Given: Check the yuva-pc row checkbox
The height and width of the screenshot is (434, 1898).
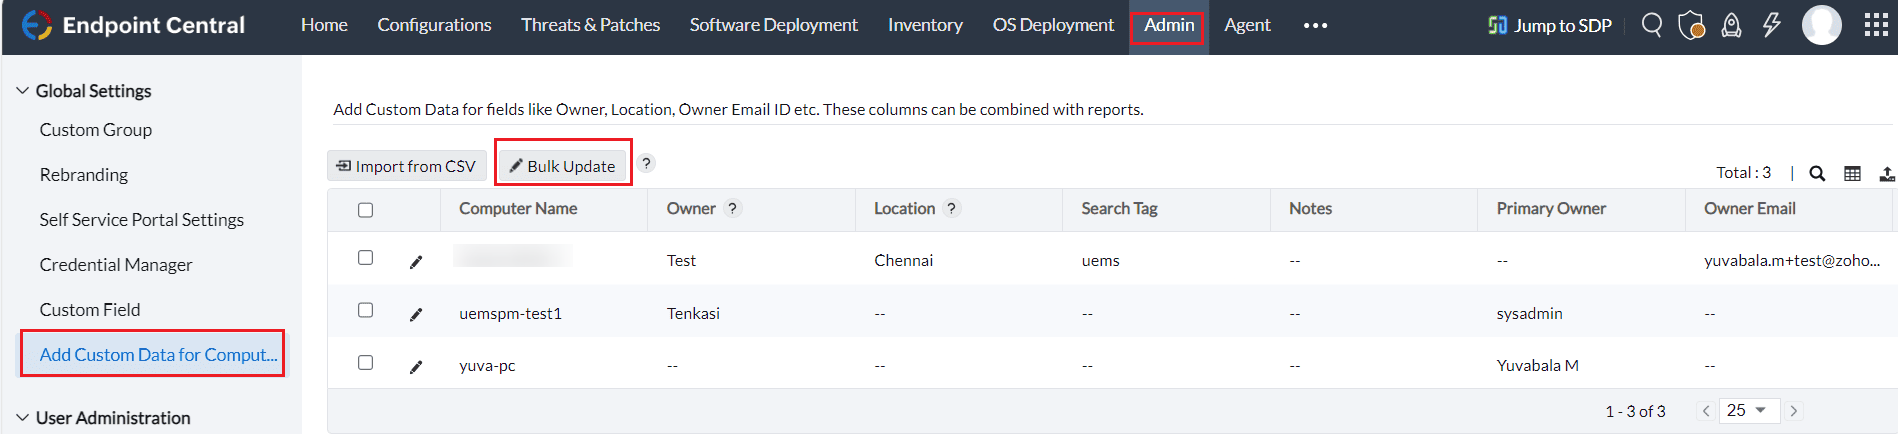Looking at the screenshot, I should (365, 362).
